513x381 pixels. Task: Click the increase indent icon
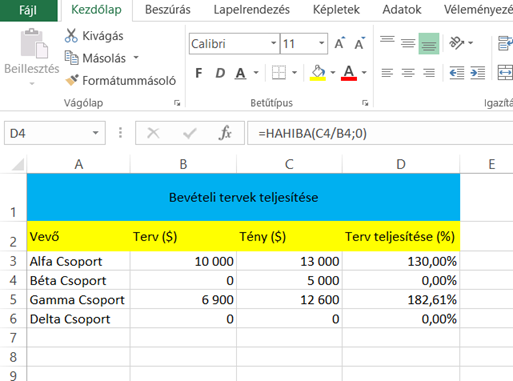pos(477,72)
